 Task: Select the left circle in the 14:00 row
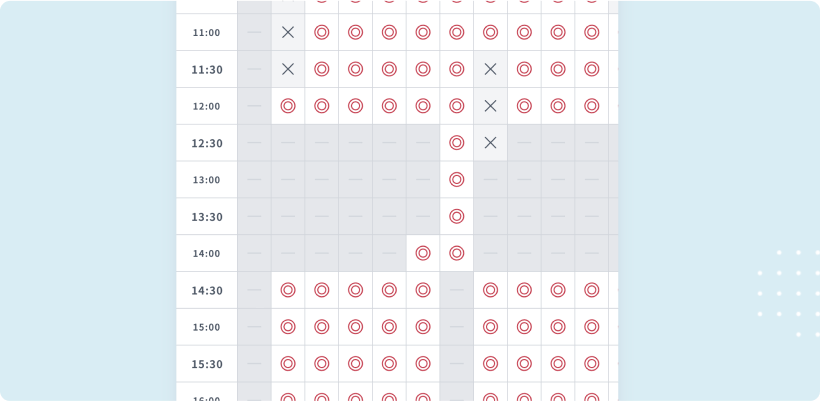tap(423, 253)
